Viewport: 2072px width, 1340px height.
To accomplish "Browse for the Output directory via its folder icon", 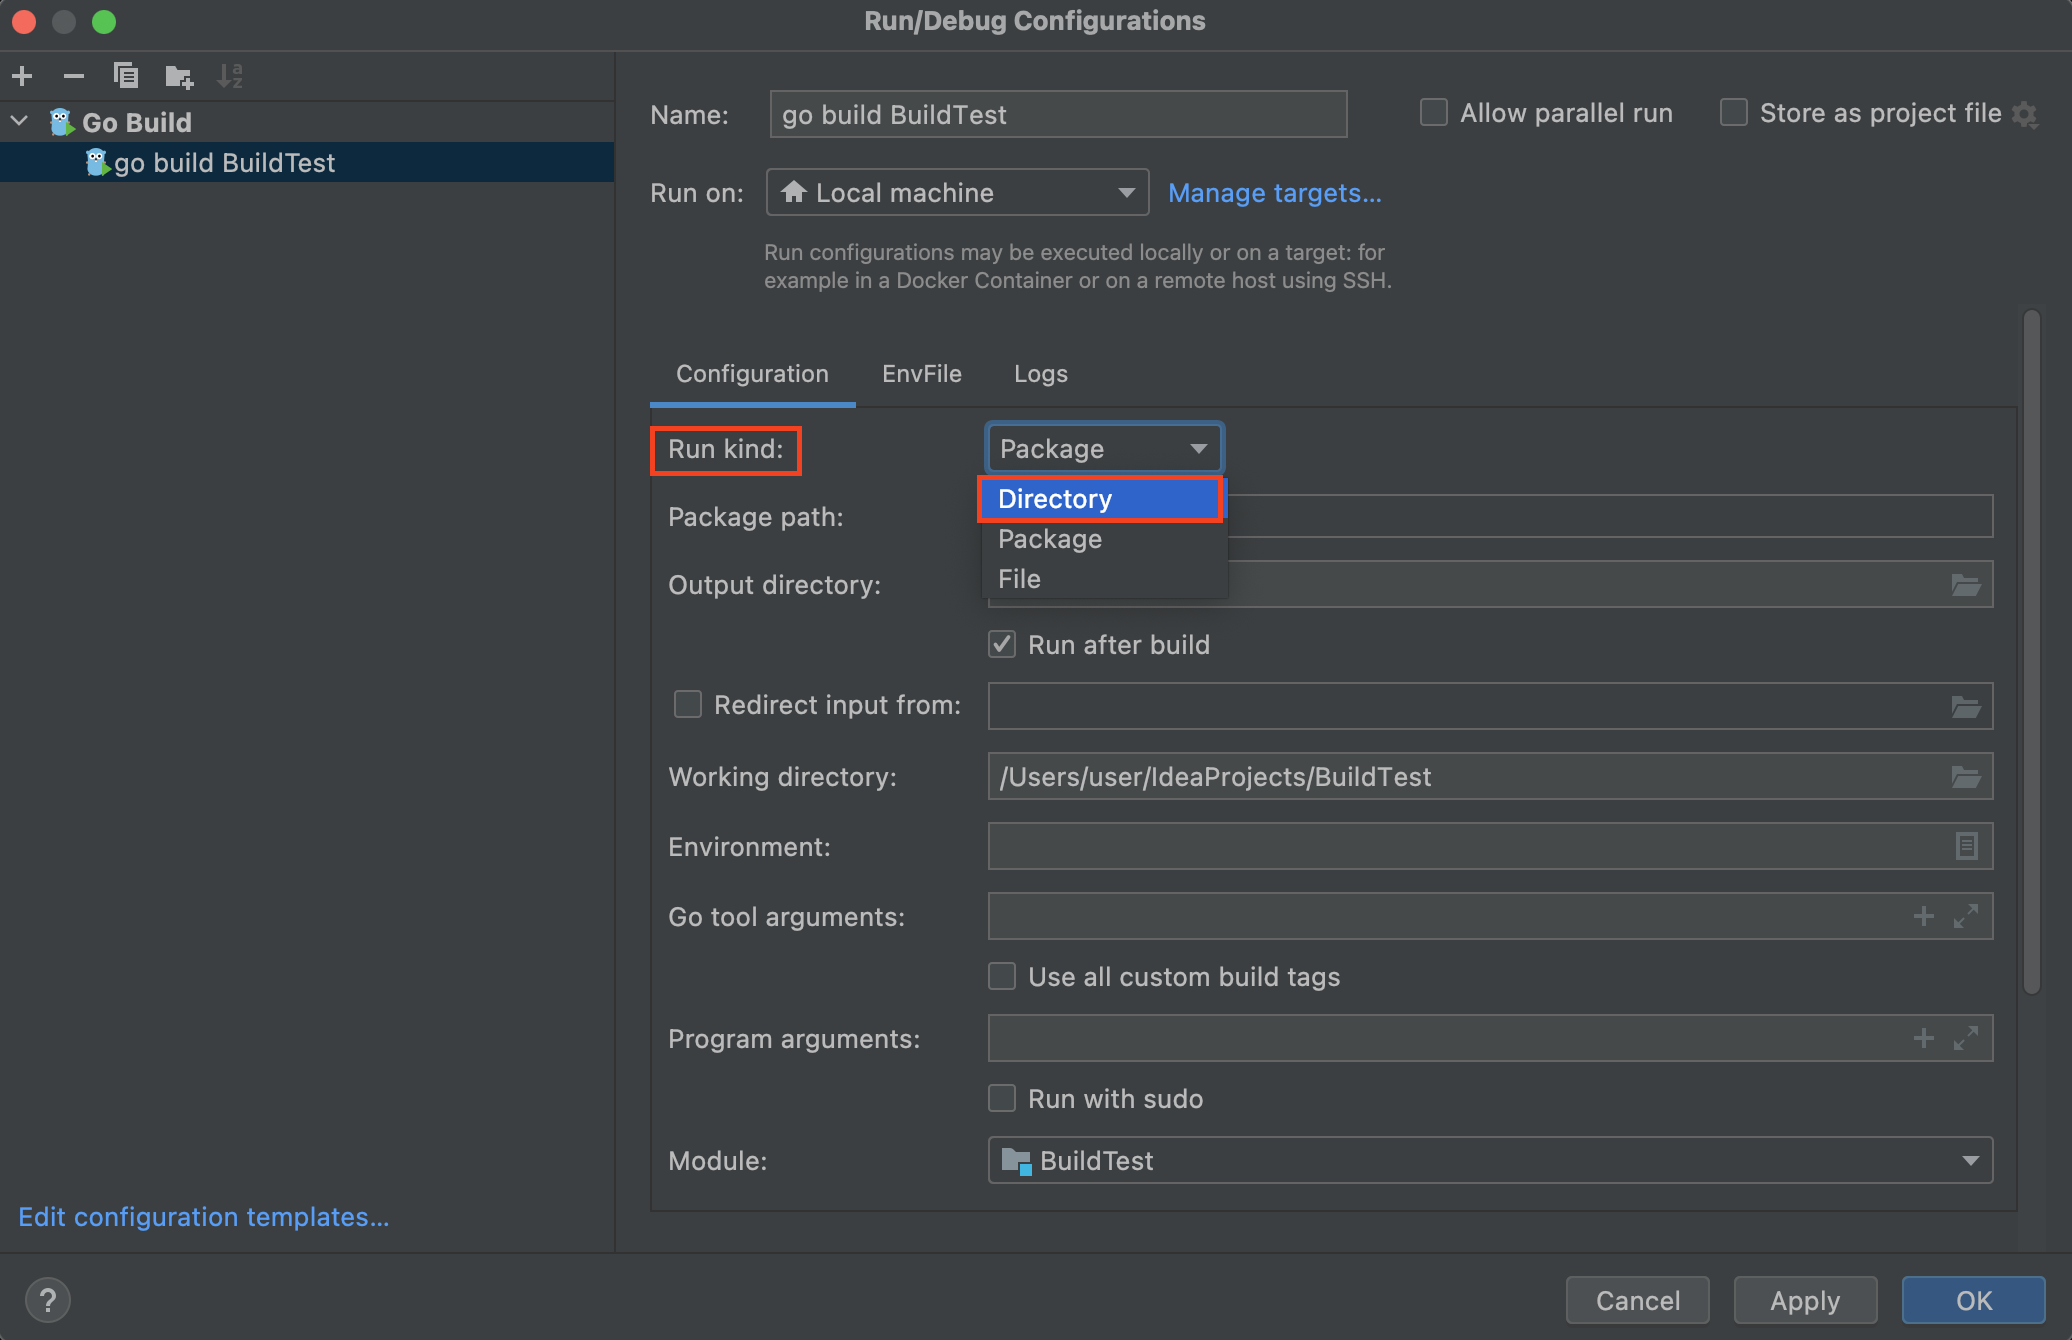I will 1965,585.
